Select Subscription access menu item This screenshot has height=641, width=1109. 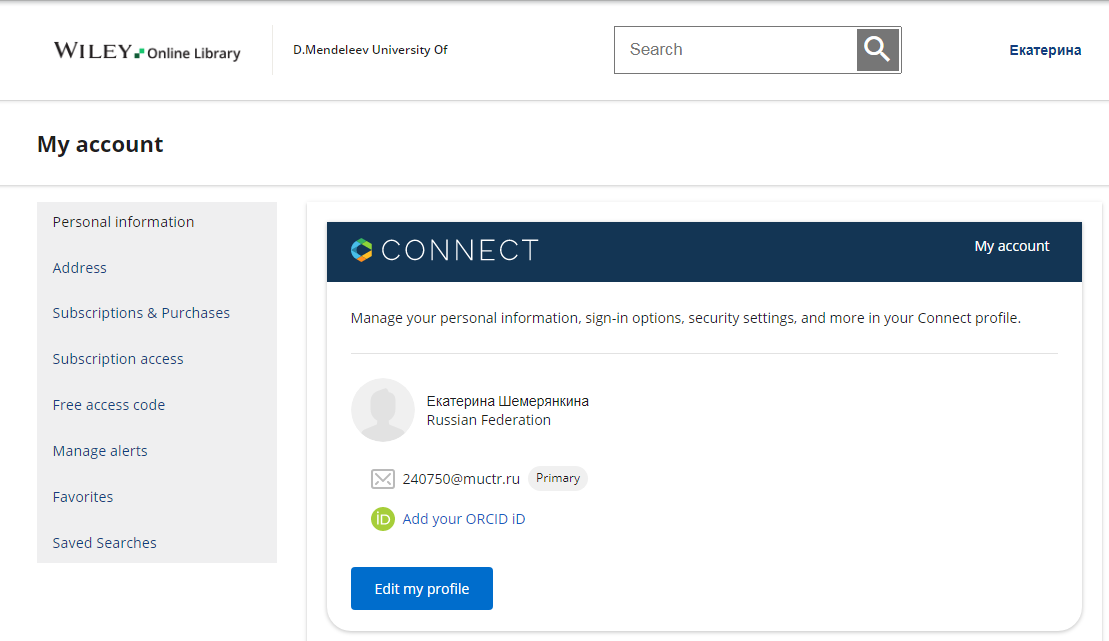pos(118,359)
